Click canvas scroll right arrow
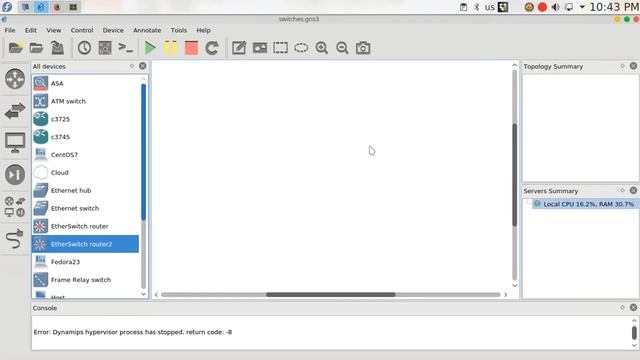 tap(506, 294)
